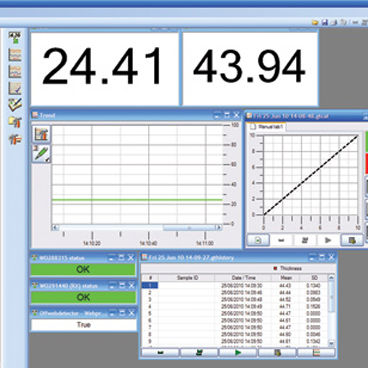Click the blue save disk icon in top toolbar
Viewport: 368px width, 368px height.
324,22
